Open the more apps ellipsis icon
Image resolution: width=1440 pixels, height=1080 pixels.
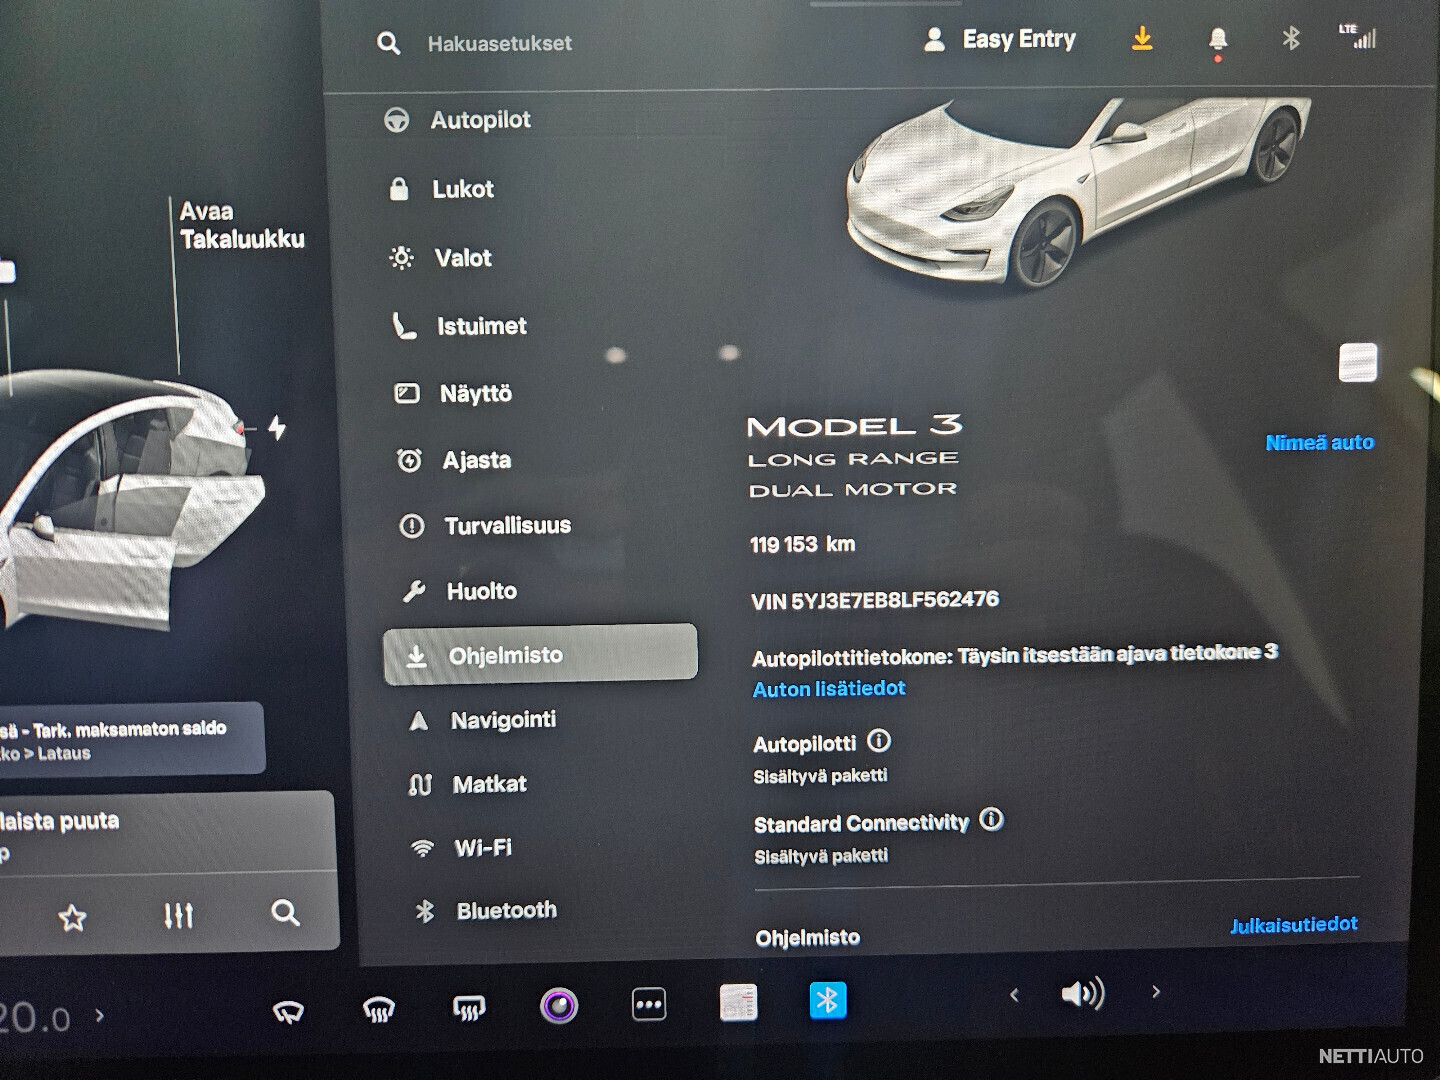(649, 1004)
